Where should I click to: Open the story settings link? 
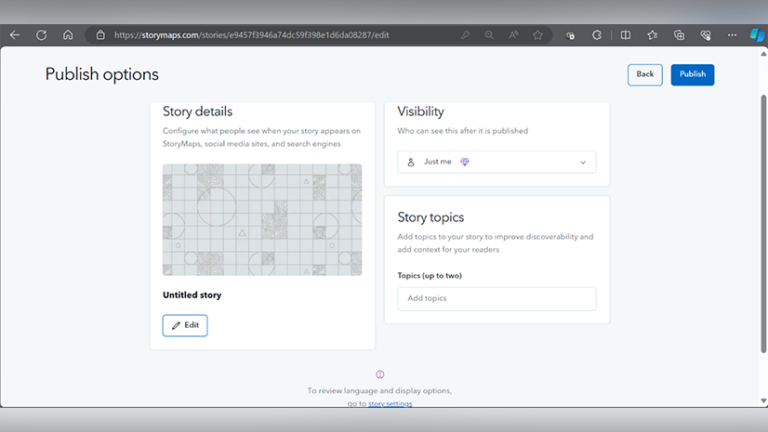[x=390, y=404]
